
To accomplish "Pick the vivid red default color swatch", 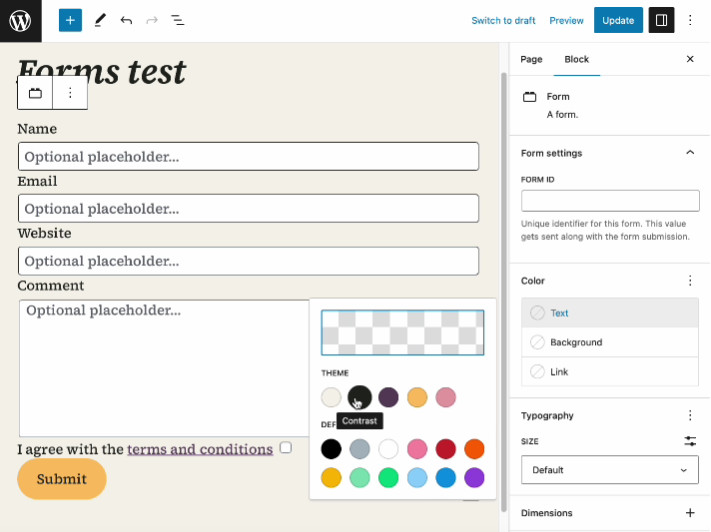I will click(446, 449).
